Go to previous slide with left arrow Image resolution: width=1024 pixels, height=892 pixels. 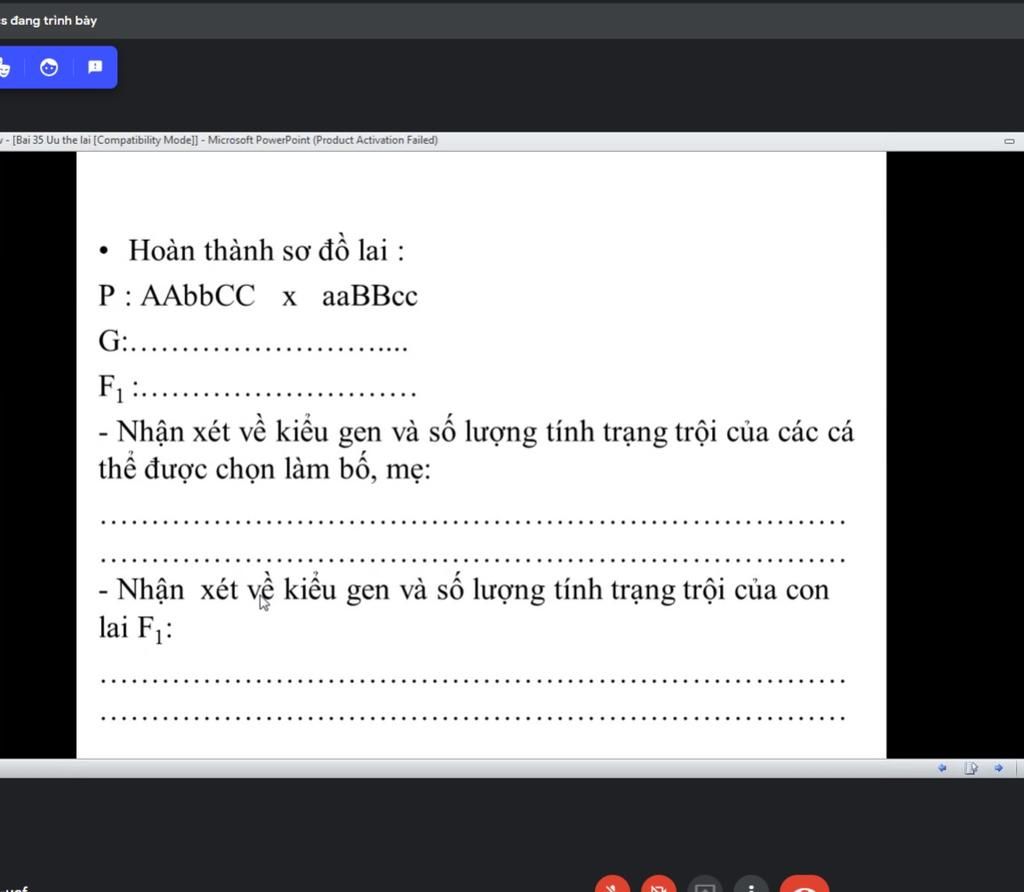[x=942, y=768]
